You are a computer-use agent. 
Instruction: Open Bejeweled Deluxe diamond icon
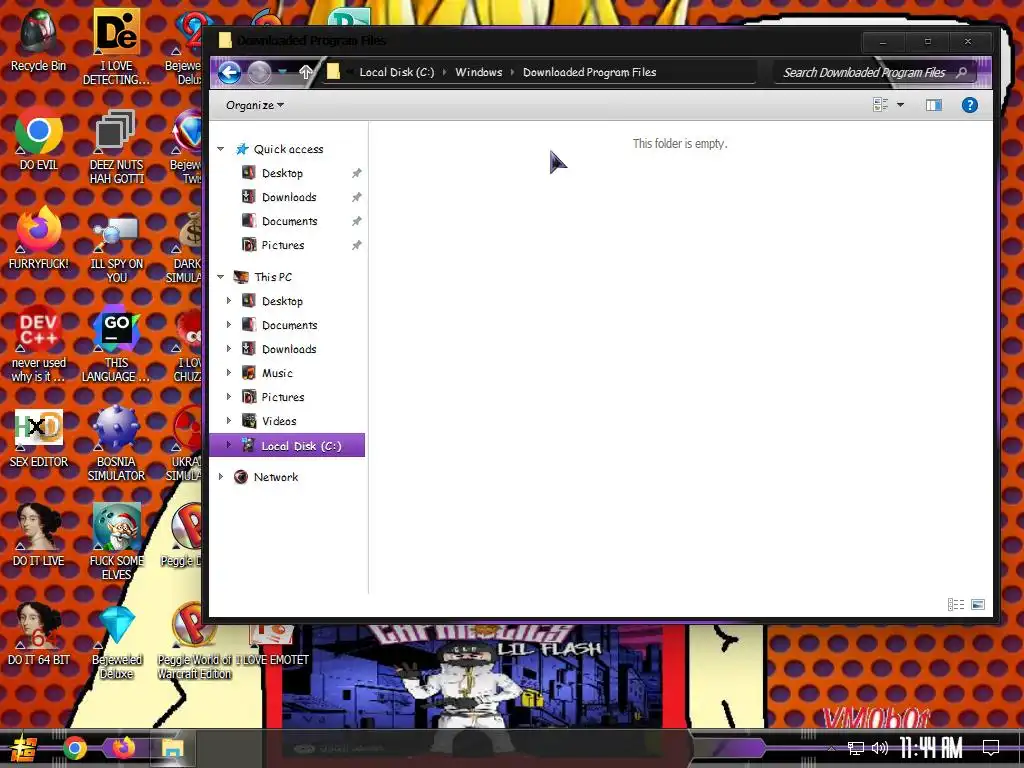tap(116, 641)
